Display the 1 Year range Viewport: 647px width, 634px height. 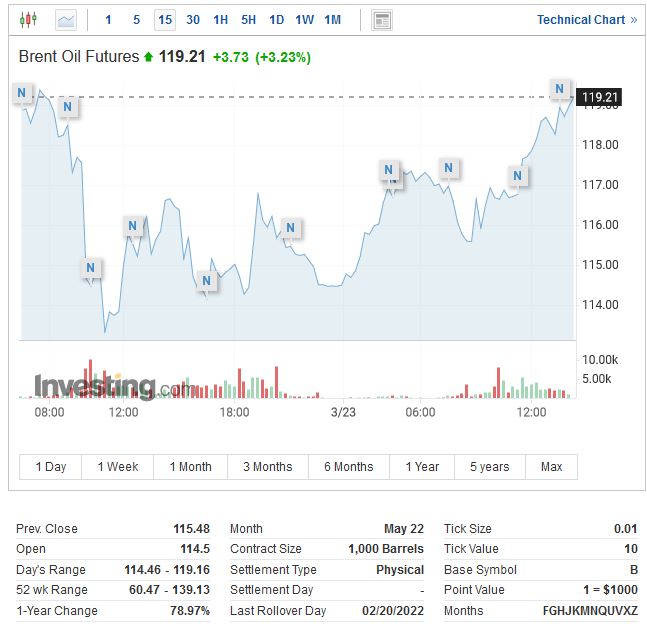pyautogui.click(x=422, y=467)
